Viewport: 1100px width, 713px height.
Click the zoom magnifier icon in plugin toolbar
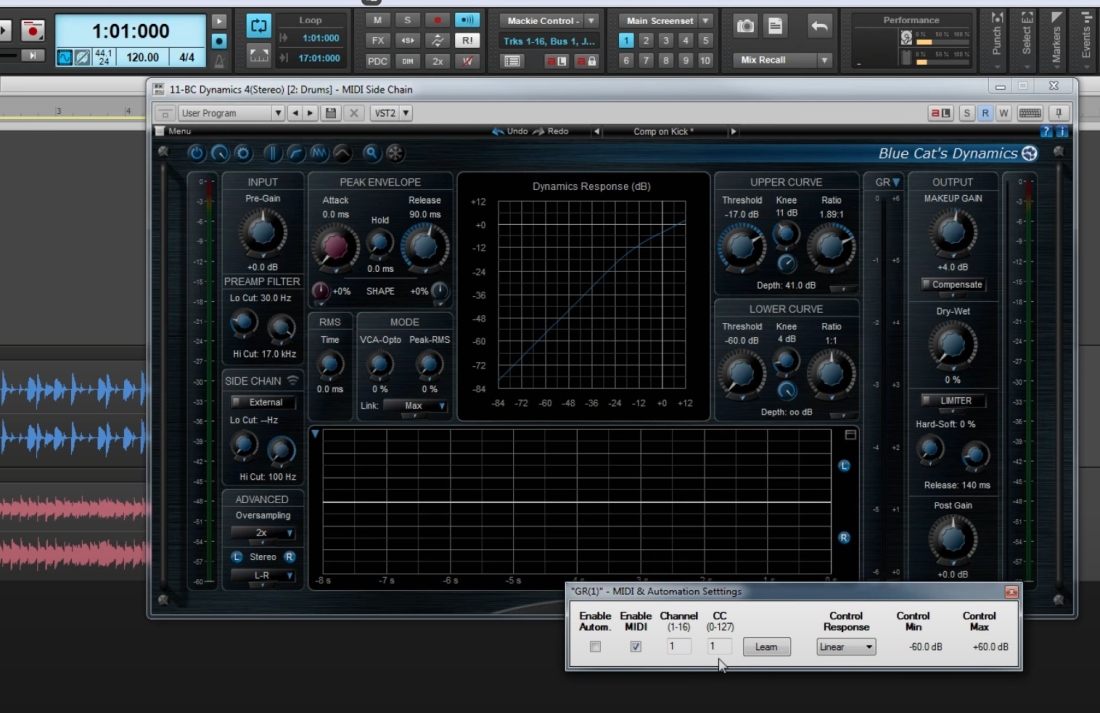pos(371,153)
